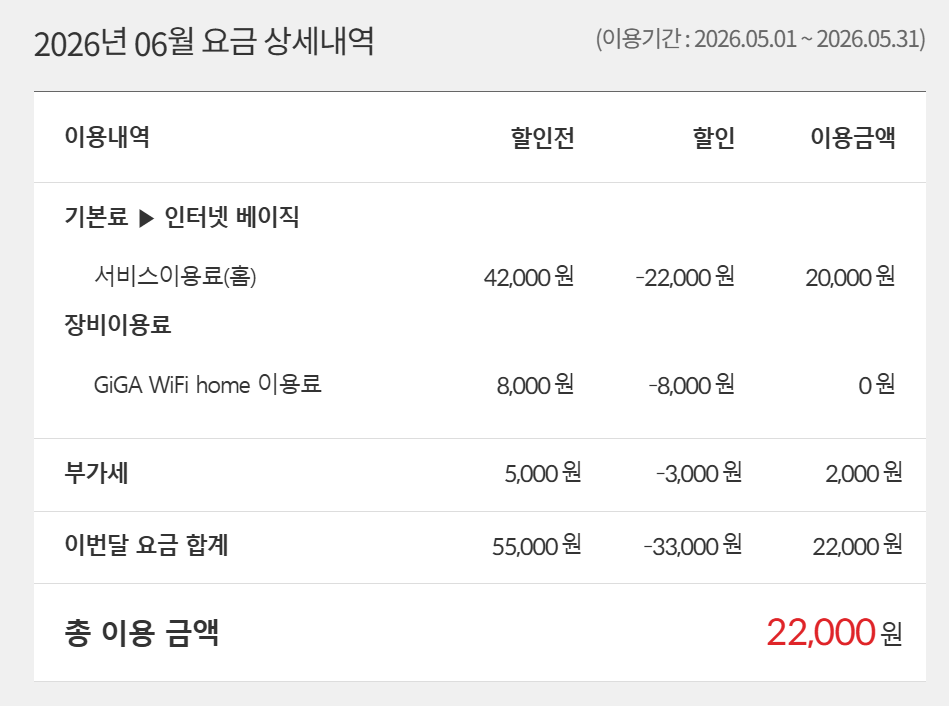Click the 할인 column header
The width and height of the screenshot is (949, 706).
[x=714, y=137]
